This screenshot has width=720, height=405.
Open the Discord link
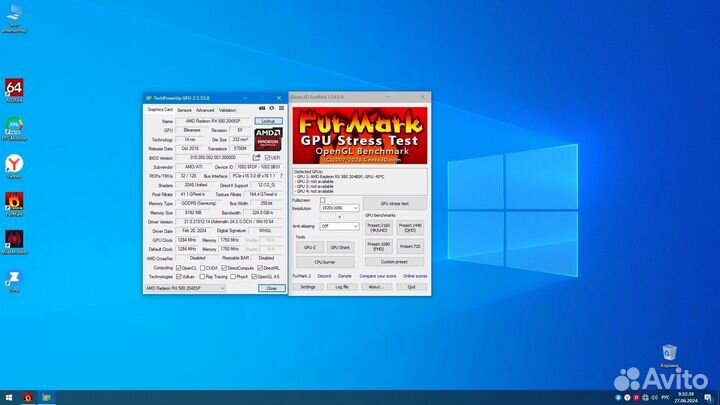coord(324,276)
